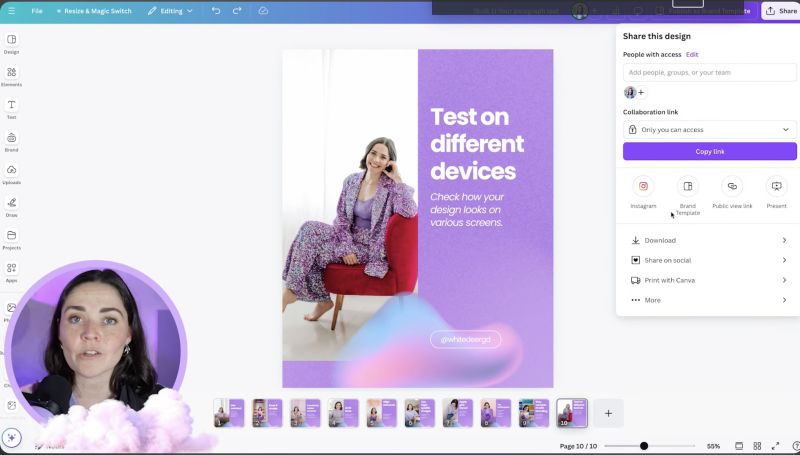Select page 3 thumbnail
800x455 pixels.
(305, 413)
